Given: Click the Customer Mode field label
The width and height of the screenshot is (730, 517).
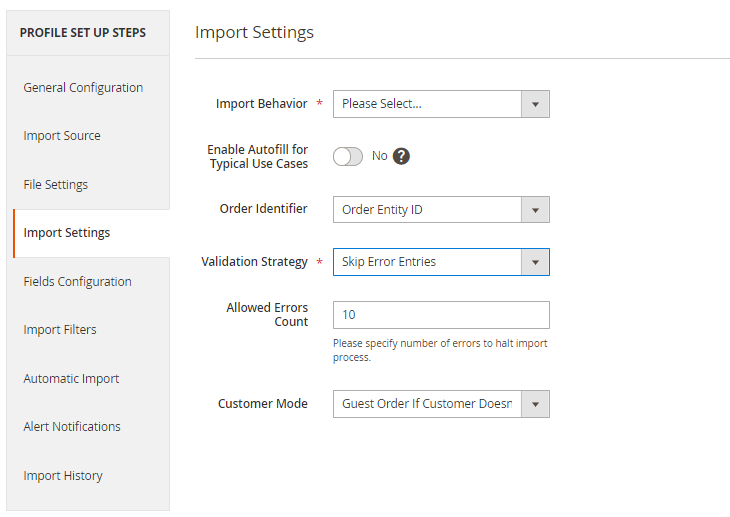Looking at the screenshot, I should click(x=263, y=403).
